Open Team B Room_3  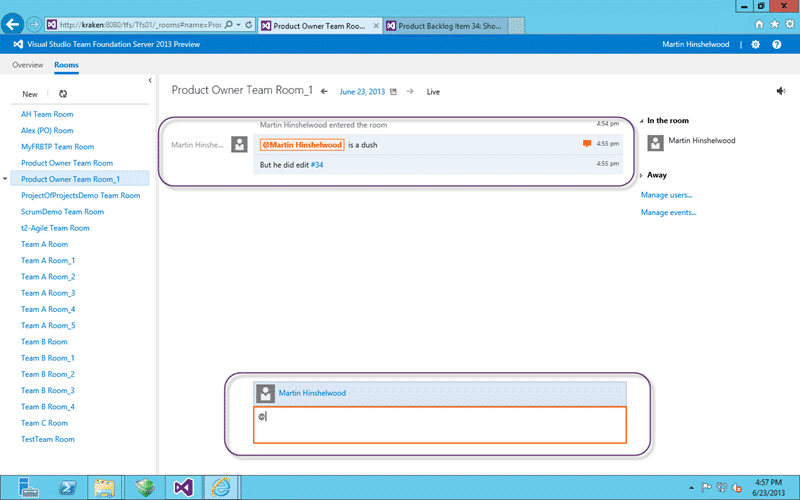[x=47, y=391]
